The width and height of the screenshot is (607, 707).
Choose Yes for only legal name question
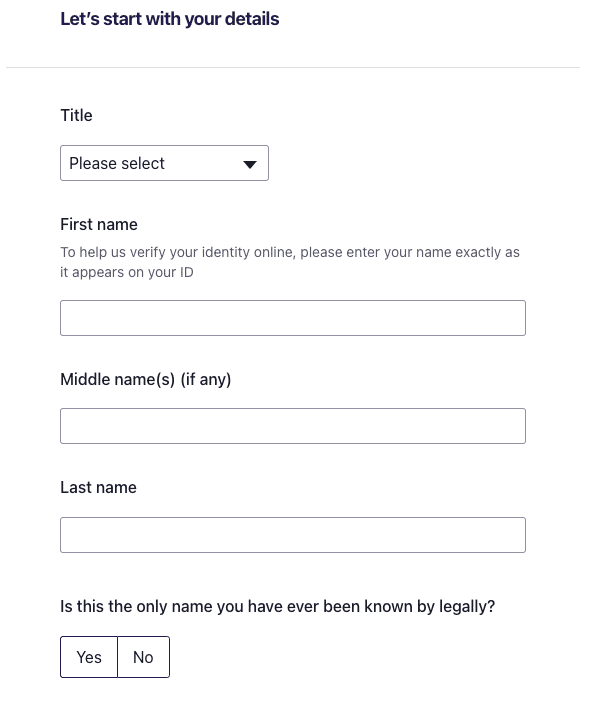89,657
